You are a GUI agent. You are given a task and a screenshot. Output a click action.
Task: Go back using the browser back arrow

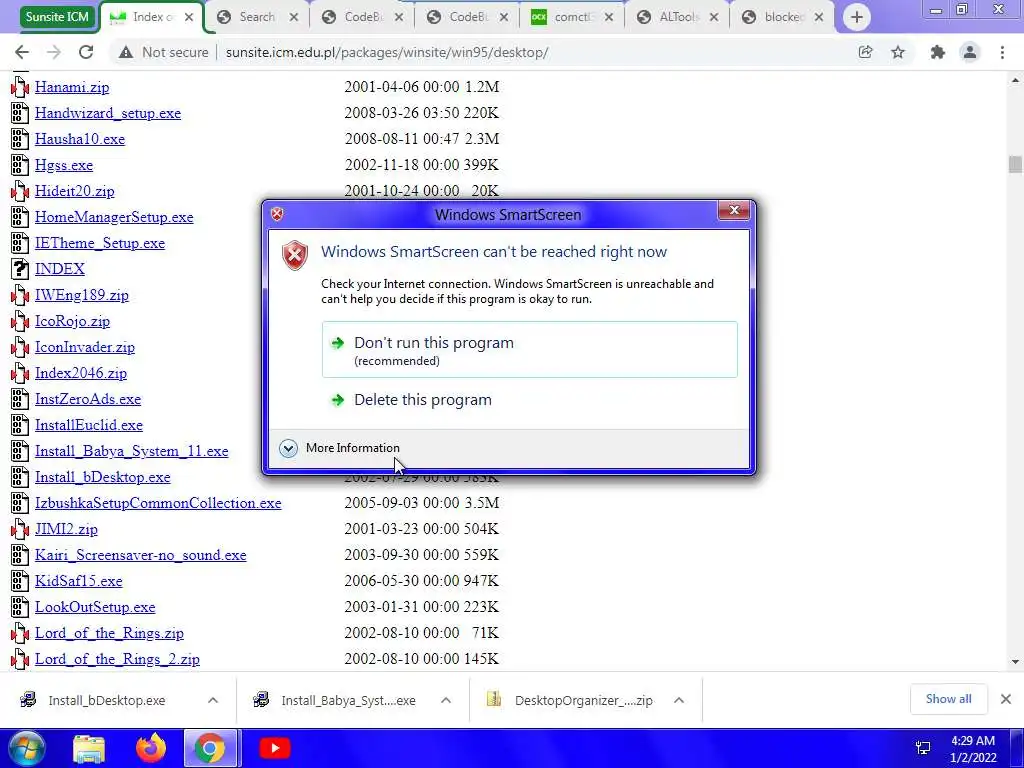[22, 52]
